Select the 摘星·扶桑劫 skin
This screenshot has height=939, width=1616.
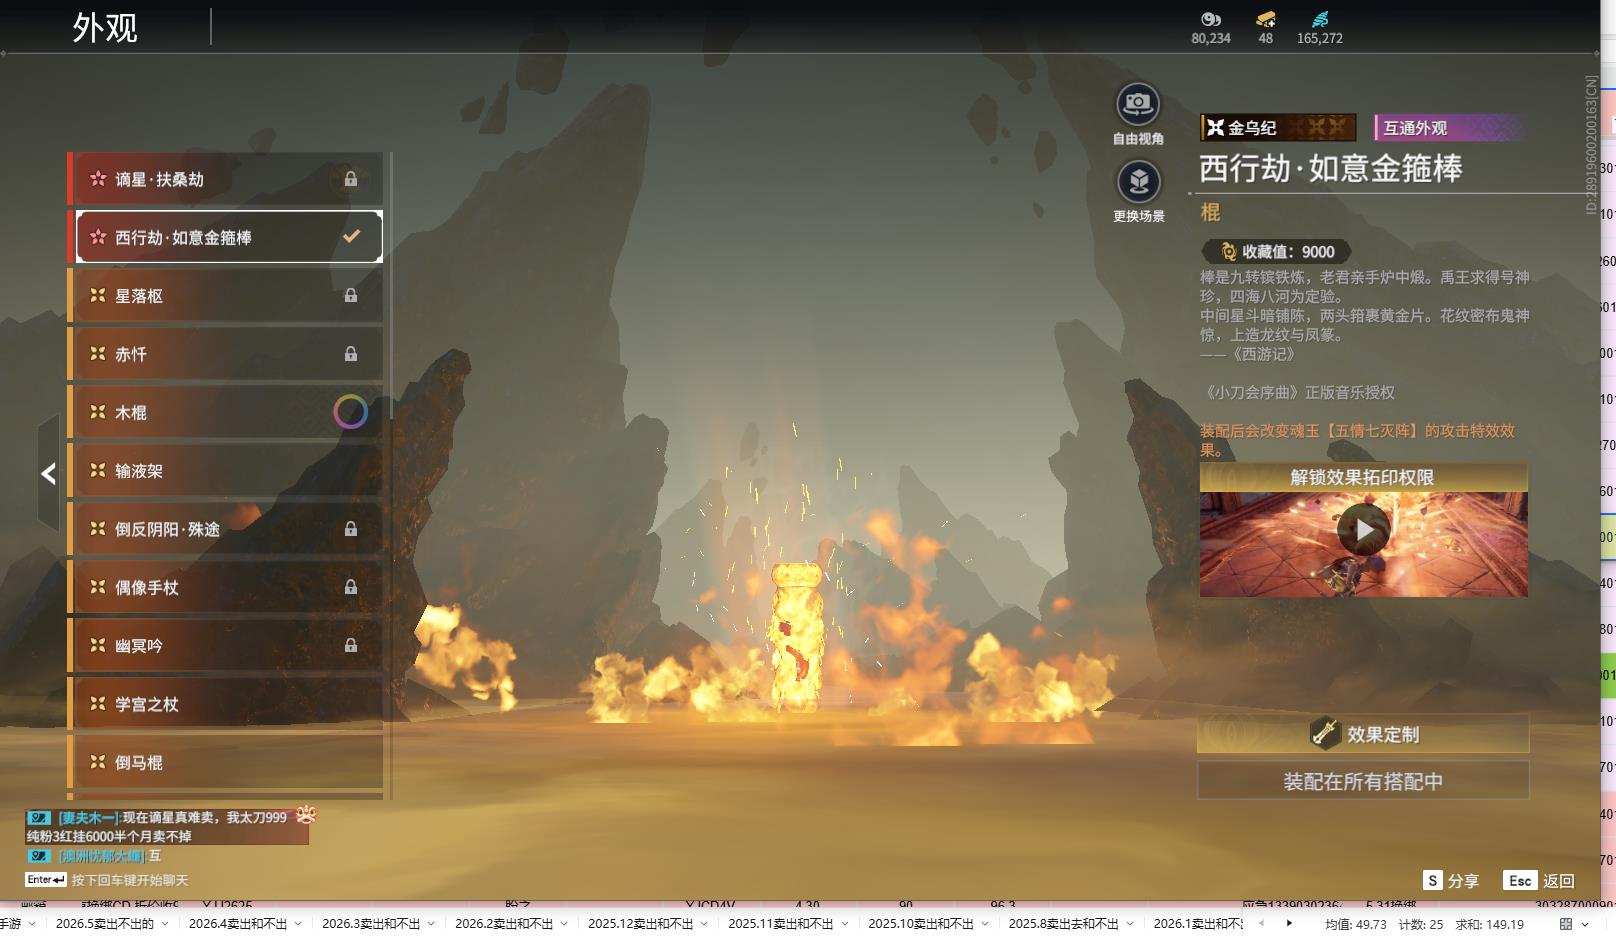[x=226, y=179]
